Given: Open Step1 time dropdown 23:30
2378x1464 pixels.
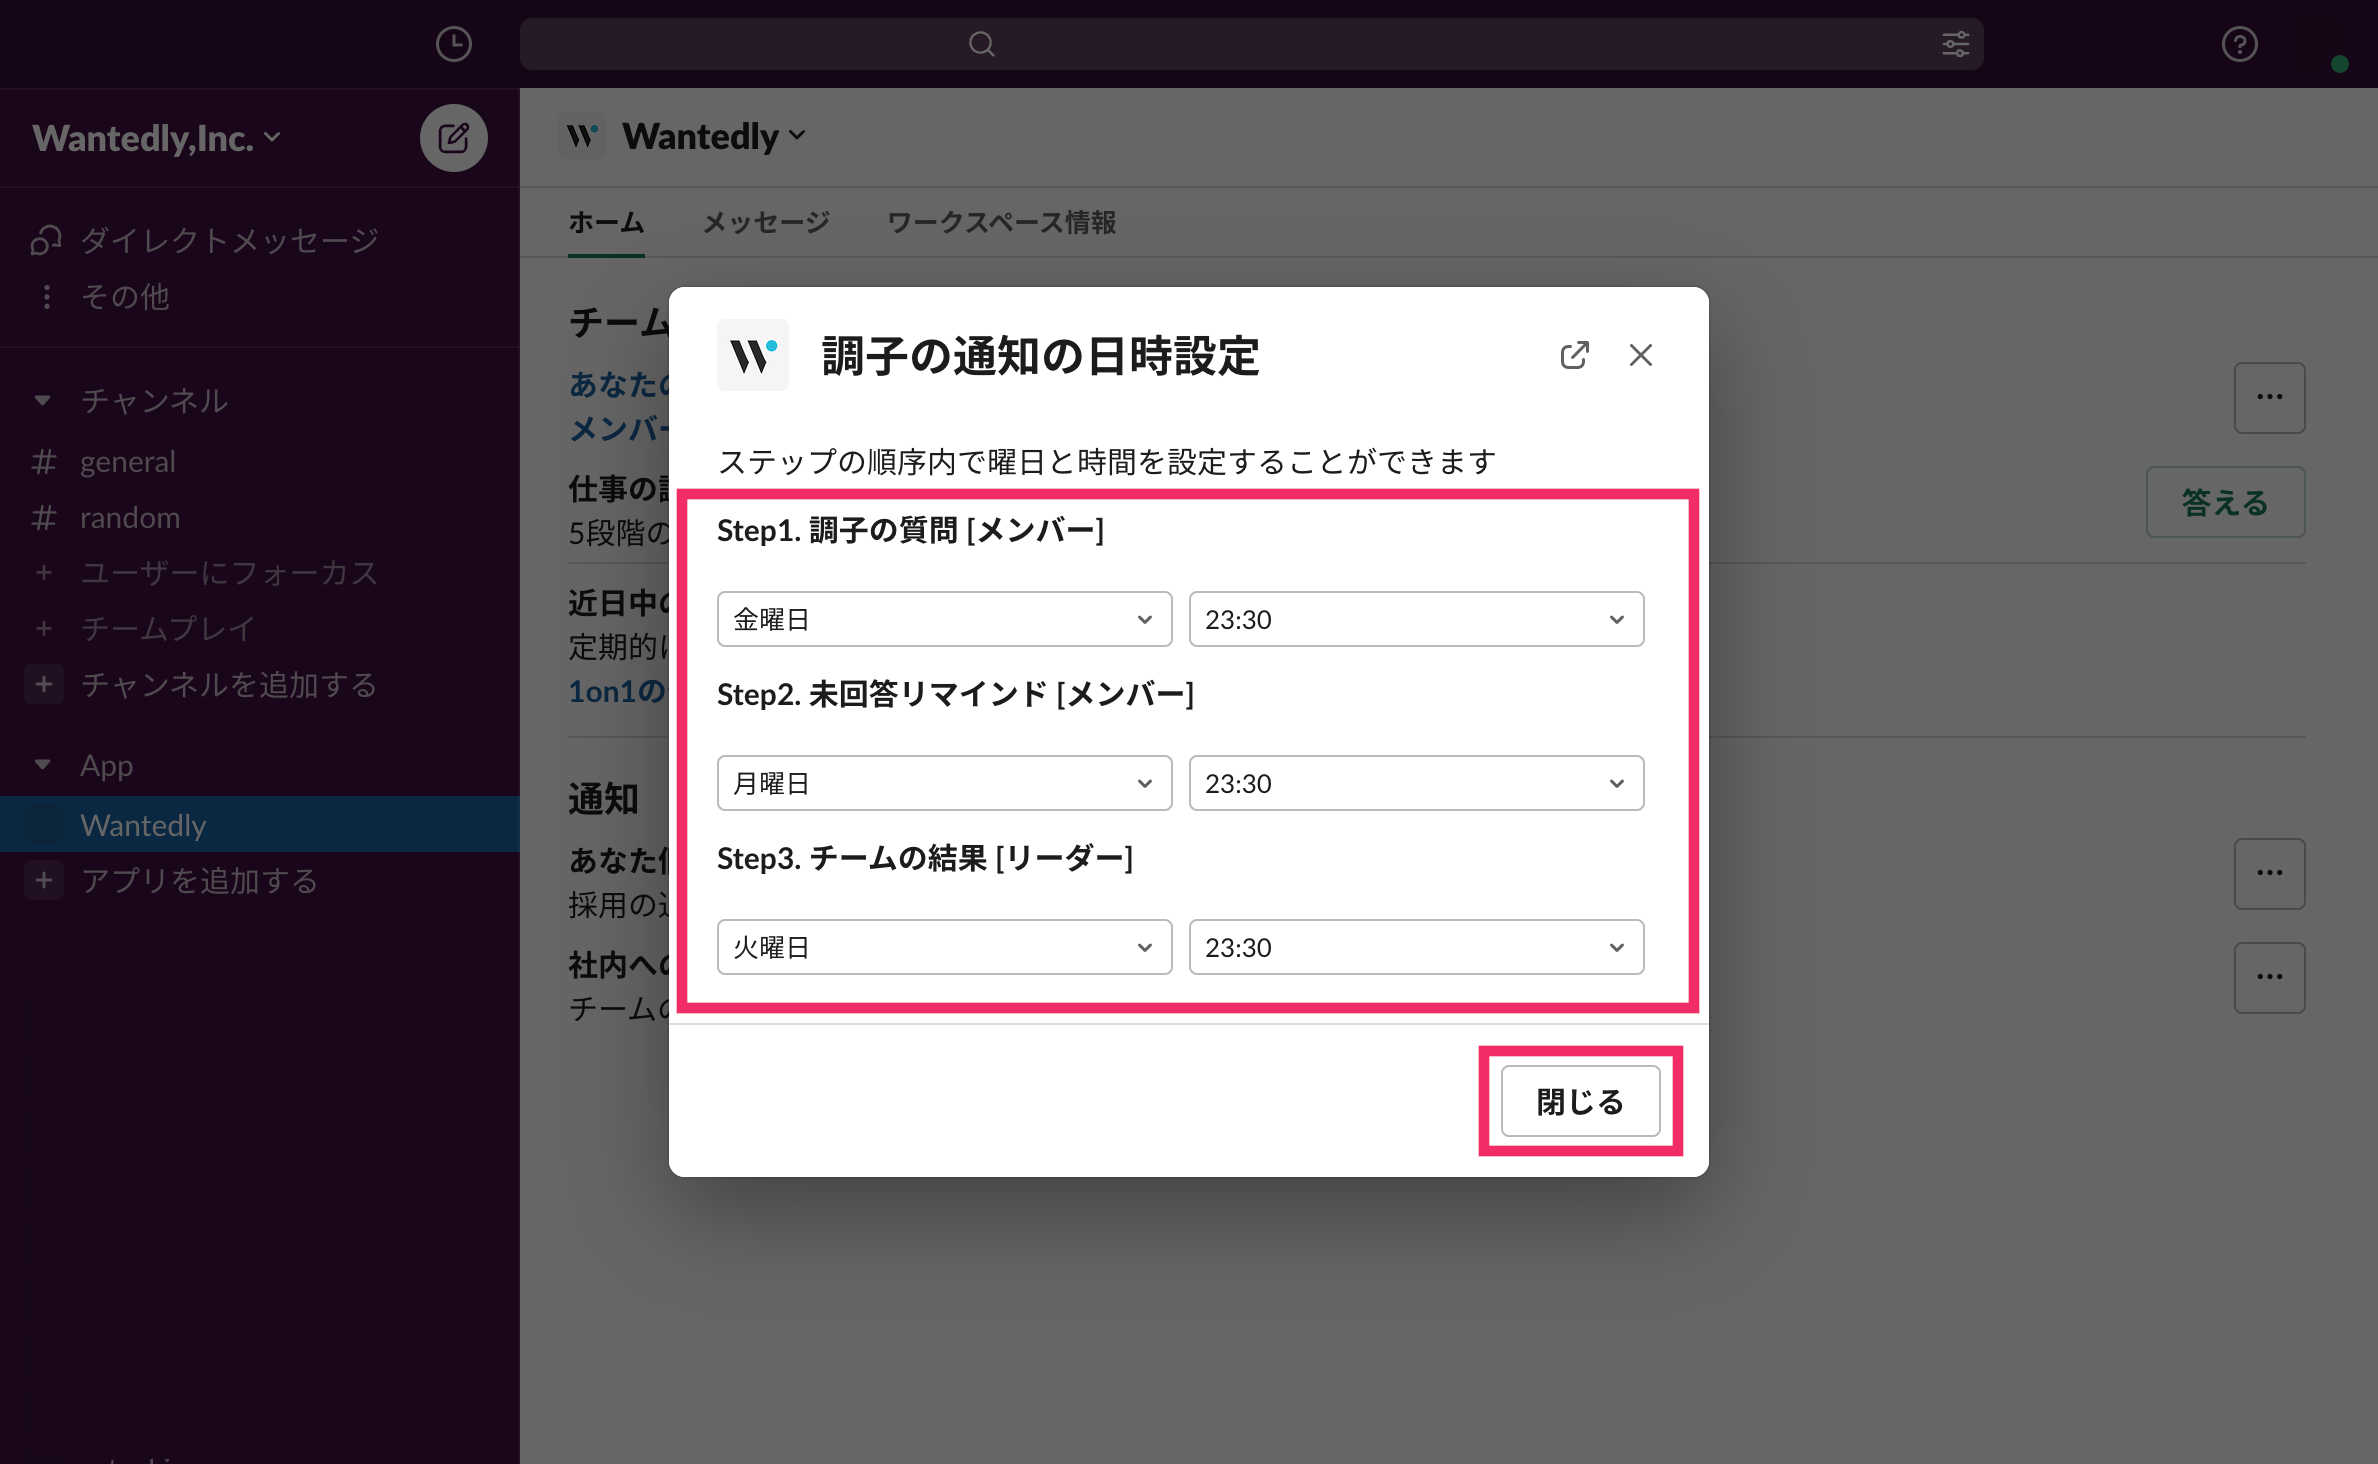Looking at the screenshot, I should coord(1415,619).
